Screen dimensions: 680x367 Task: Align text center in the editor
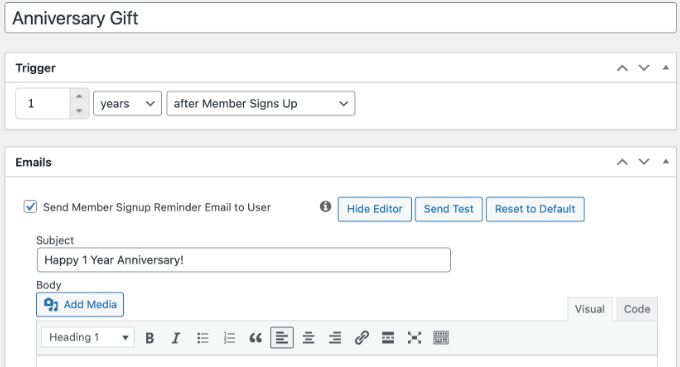pos(308,338)
